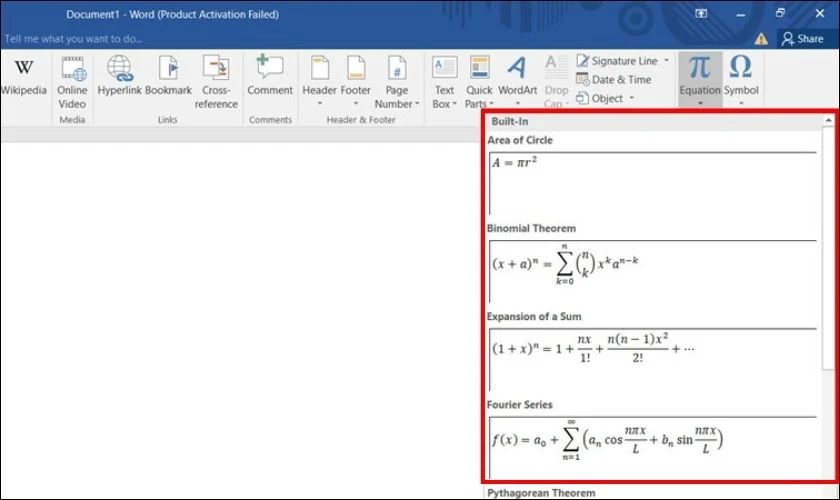840x500 pixels.
Task: Open the Header options
Action: tap(319, 80)
